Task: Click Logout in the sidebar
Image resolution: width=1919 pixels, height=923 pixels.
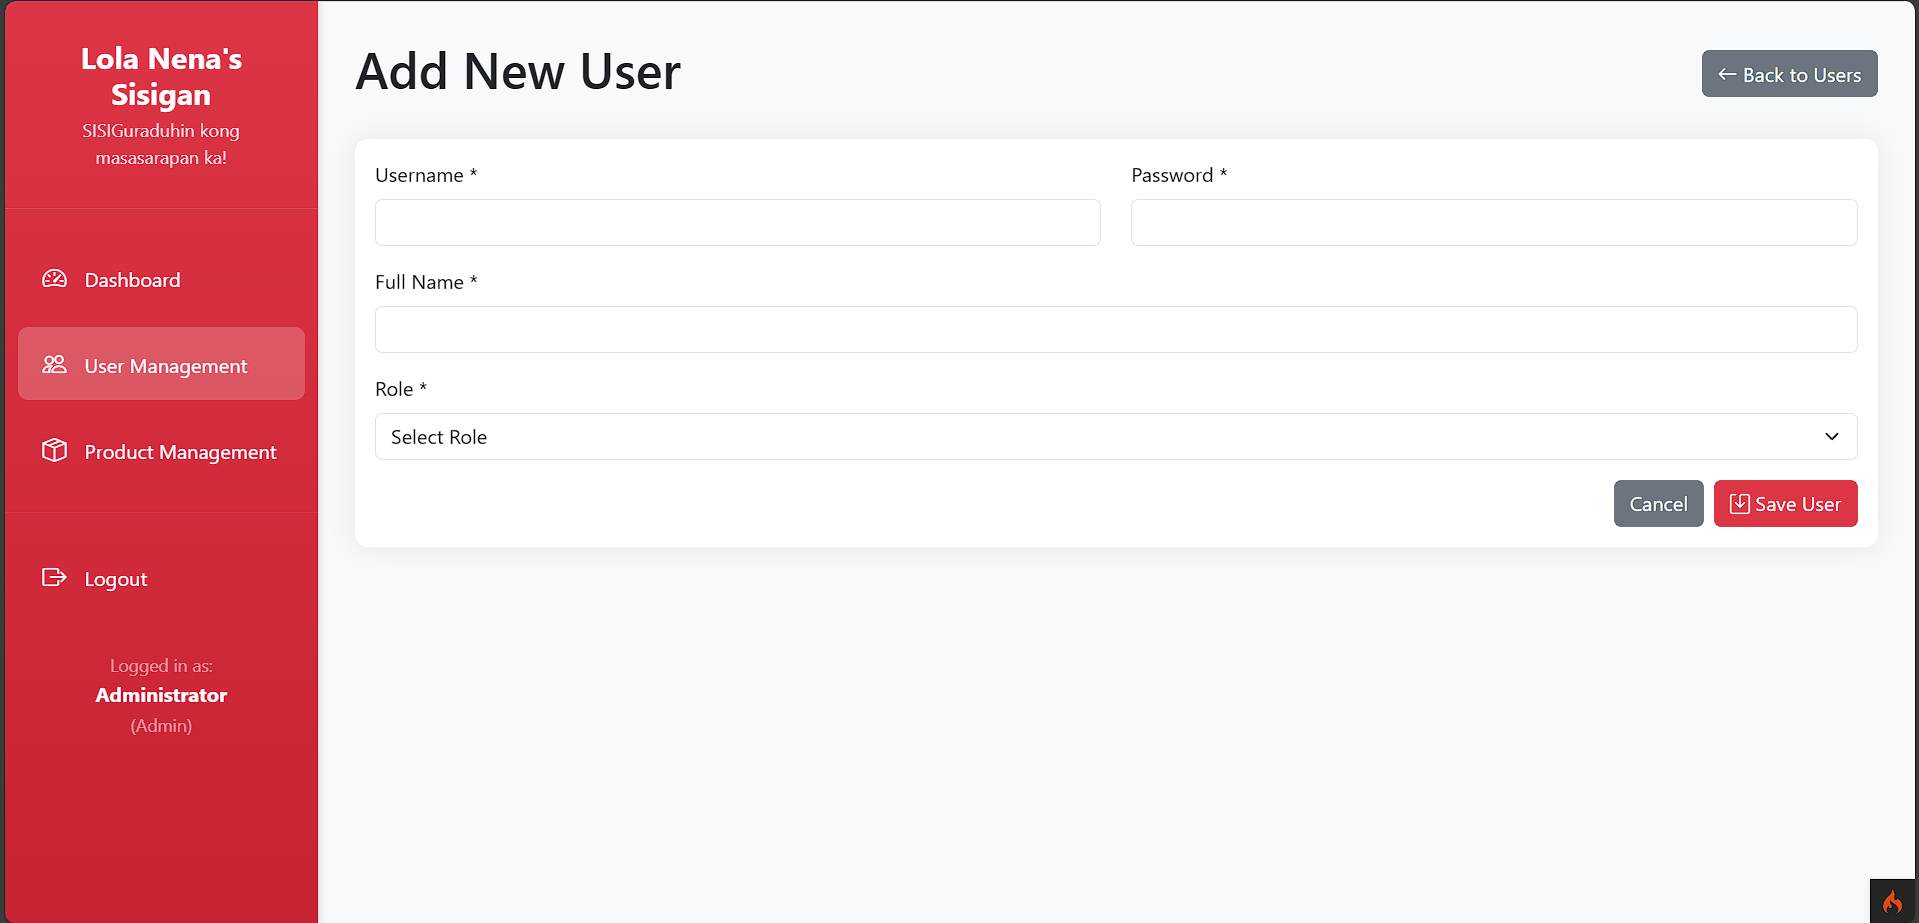Action: [115, 578]
